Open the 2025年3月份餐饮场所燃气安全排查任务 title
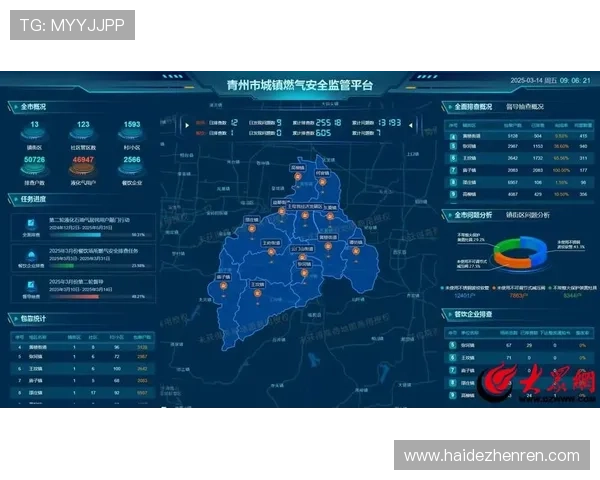Viewport: 600px width, 480px height. tap(94, 251)
